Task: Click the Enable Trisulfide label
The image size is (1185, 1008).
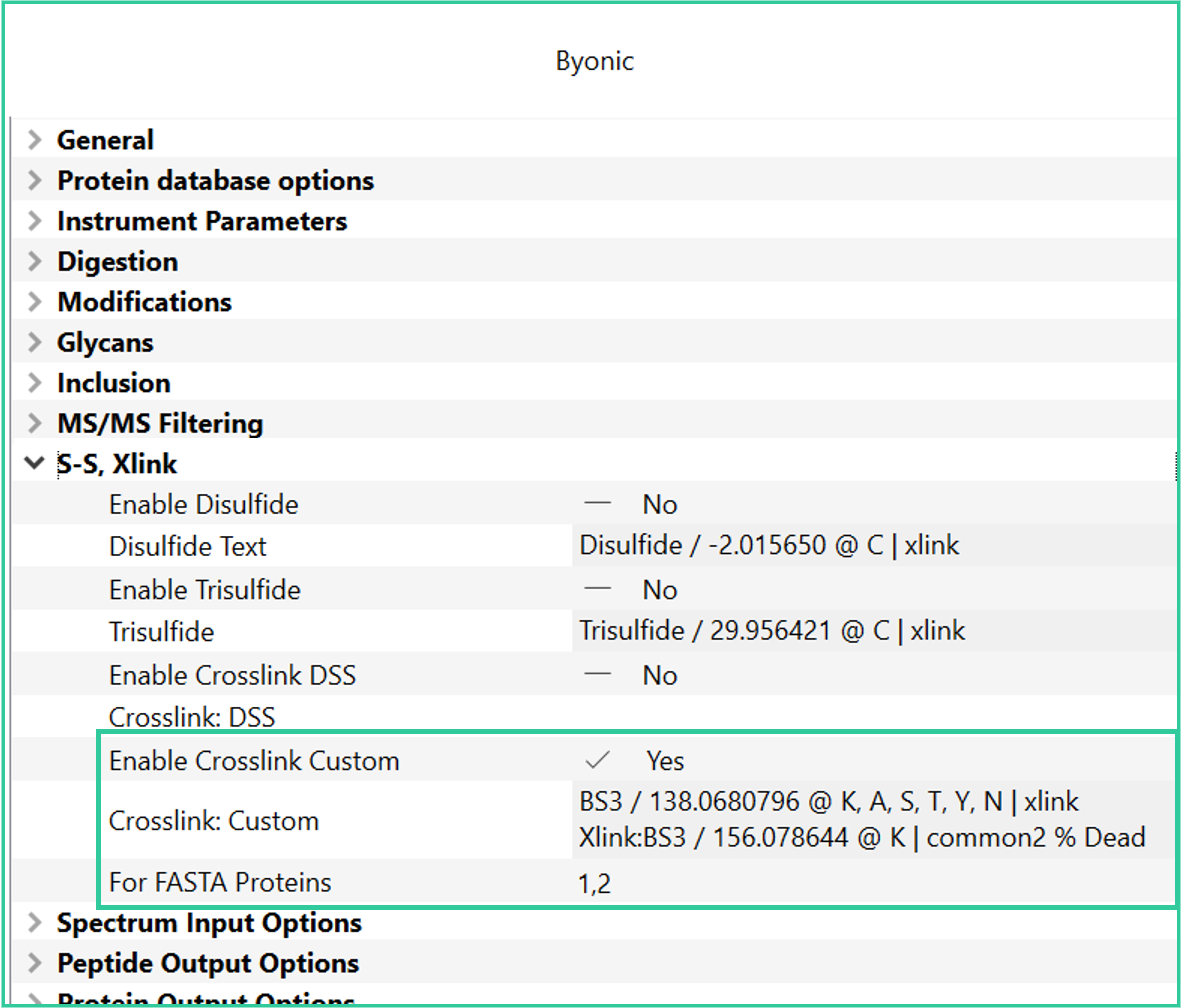Action: tap(205, 589)
